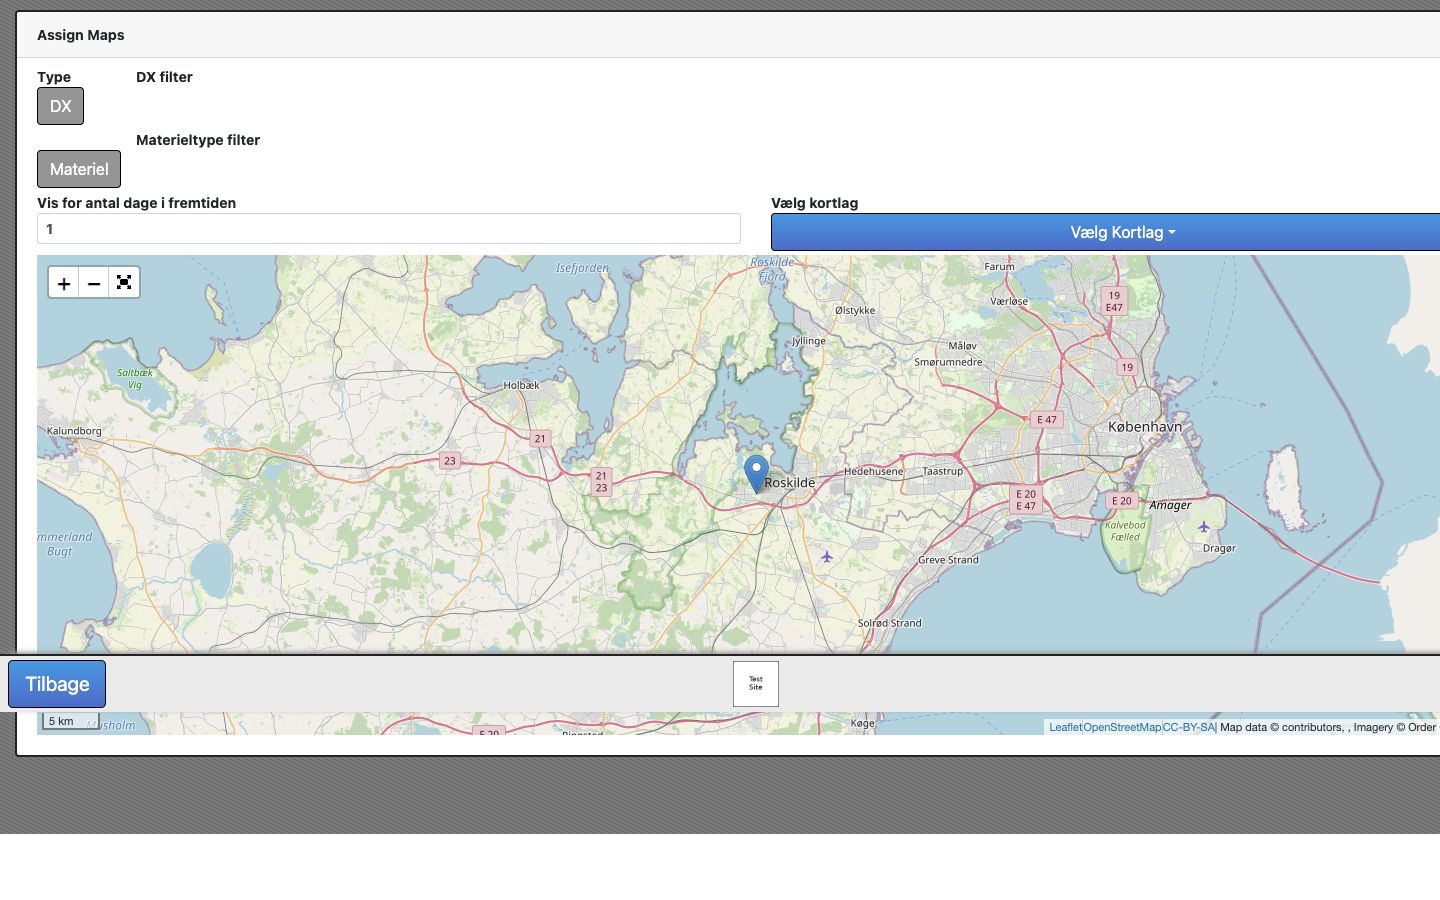This screenshot has width=1440, height=900.
Task: Zoom in on the map
Action: pos(64,283)
